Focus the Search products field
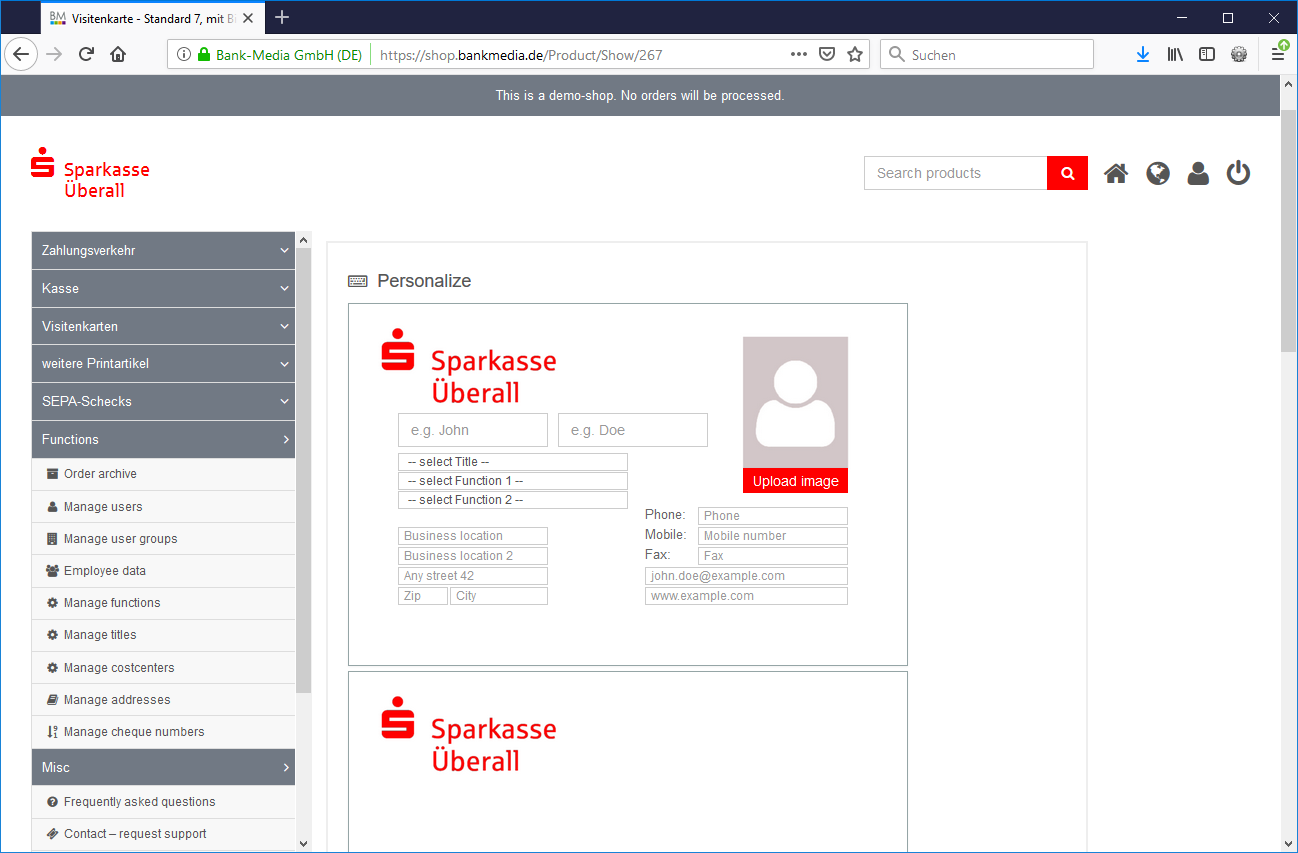The width and height of the screenshot is (1298, 853). tap(955, 173)
